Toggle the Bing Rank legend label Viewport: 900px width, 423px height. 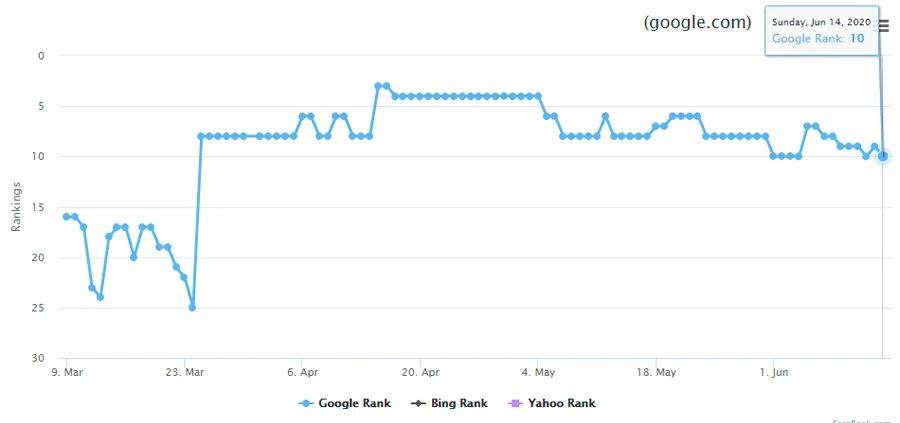click(459, 403)
